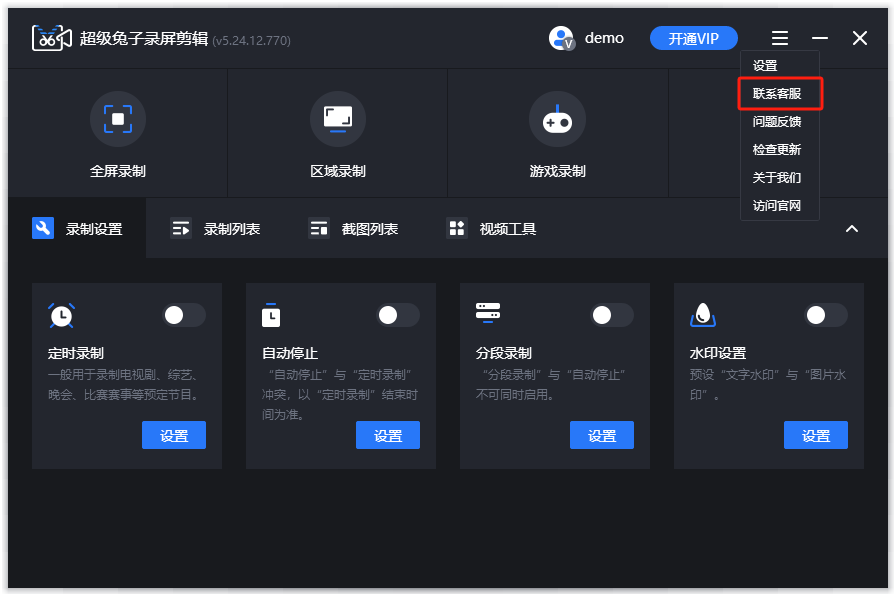Viewport: 896px width, 596px height.
Task: Select 联系客服 in the menu
Action: [779, 93]
